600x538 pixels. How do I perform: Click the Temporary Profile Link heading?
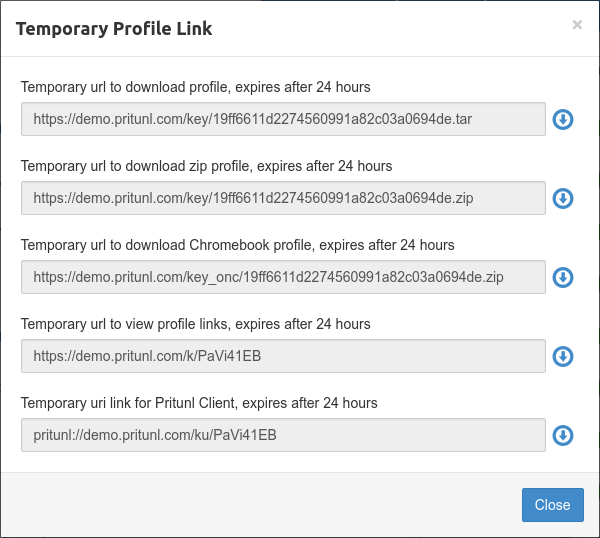114,29
